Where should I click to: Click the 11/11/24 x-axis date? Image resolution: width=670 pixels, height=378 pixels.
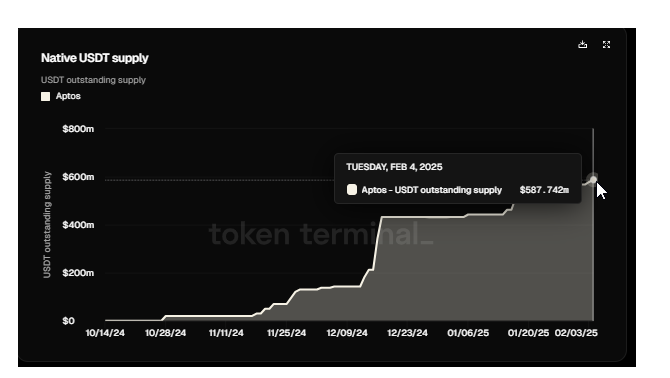click(x=226, y=333)
